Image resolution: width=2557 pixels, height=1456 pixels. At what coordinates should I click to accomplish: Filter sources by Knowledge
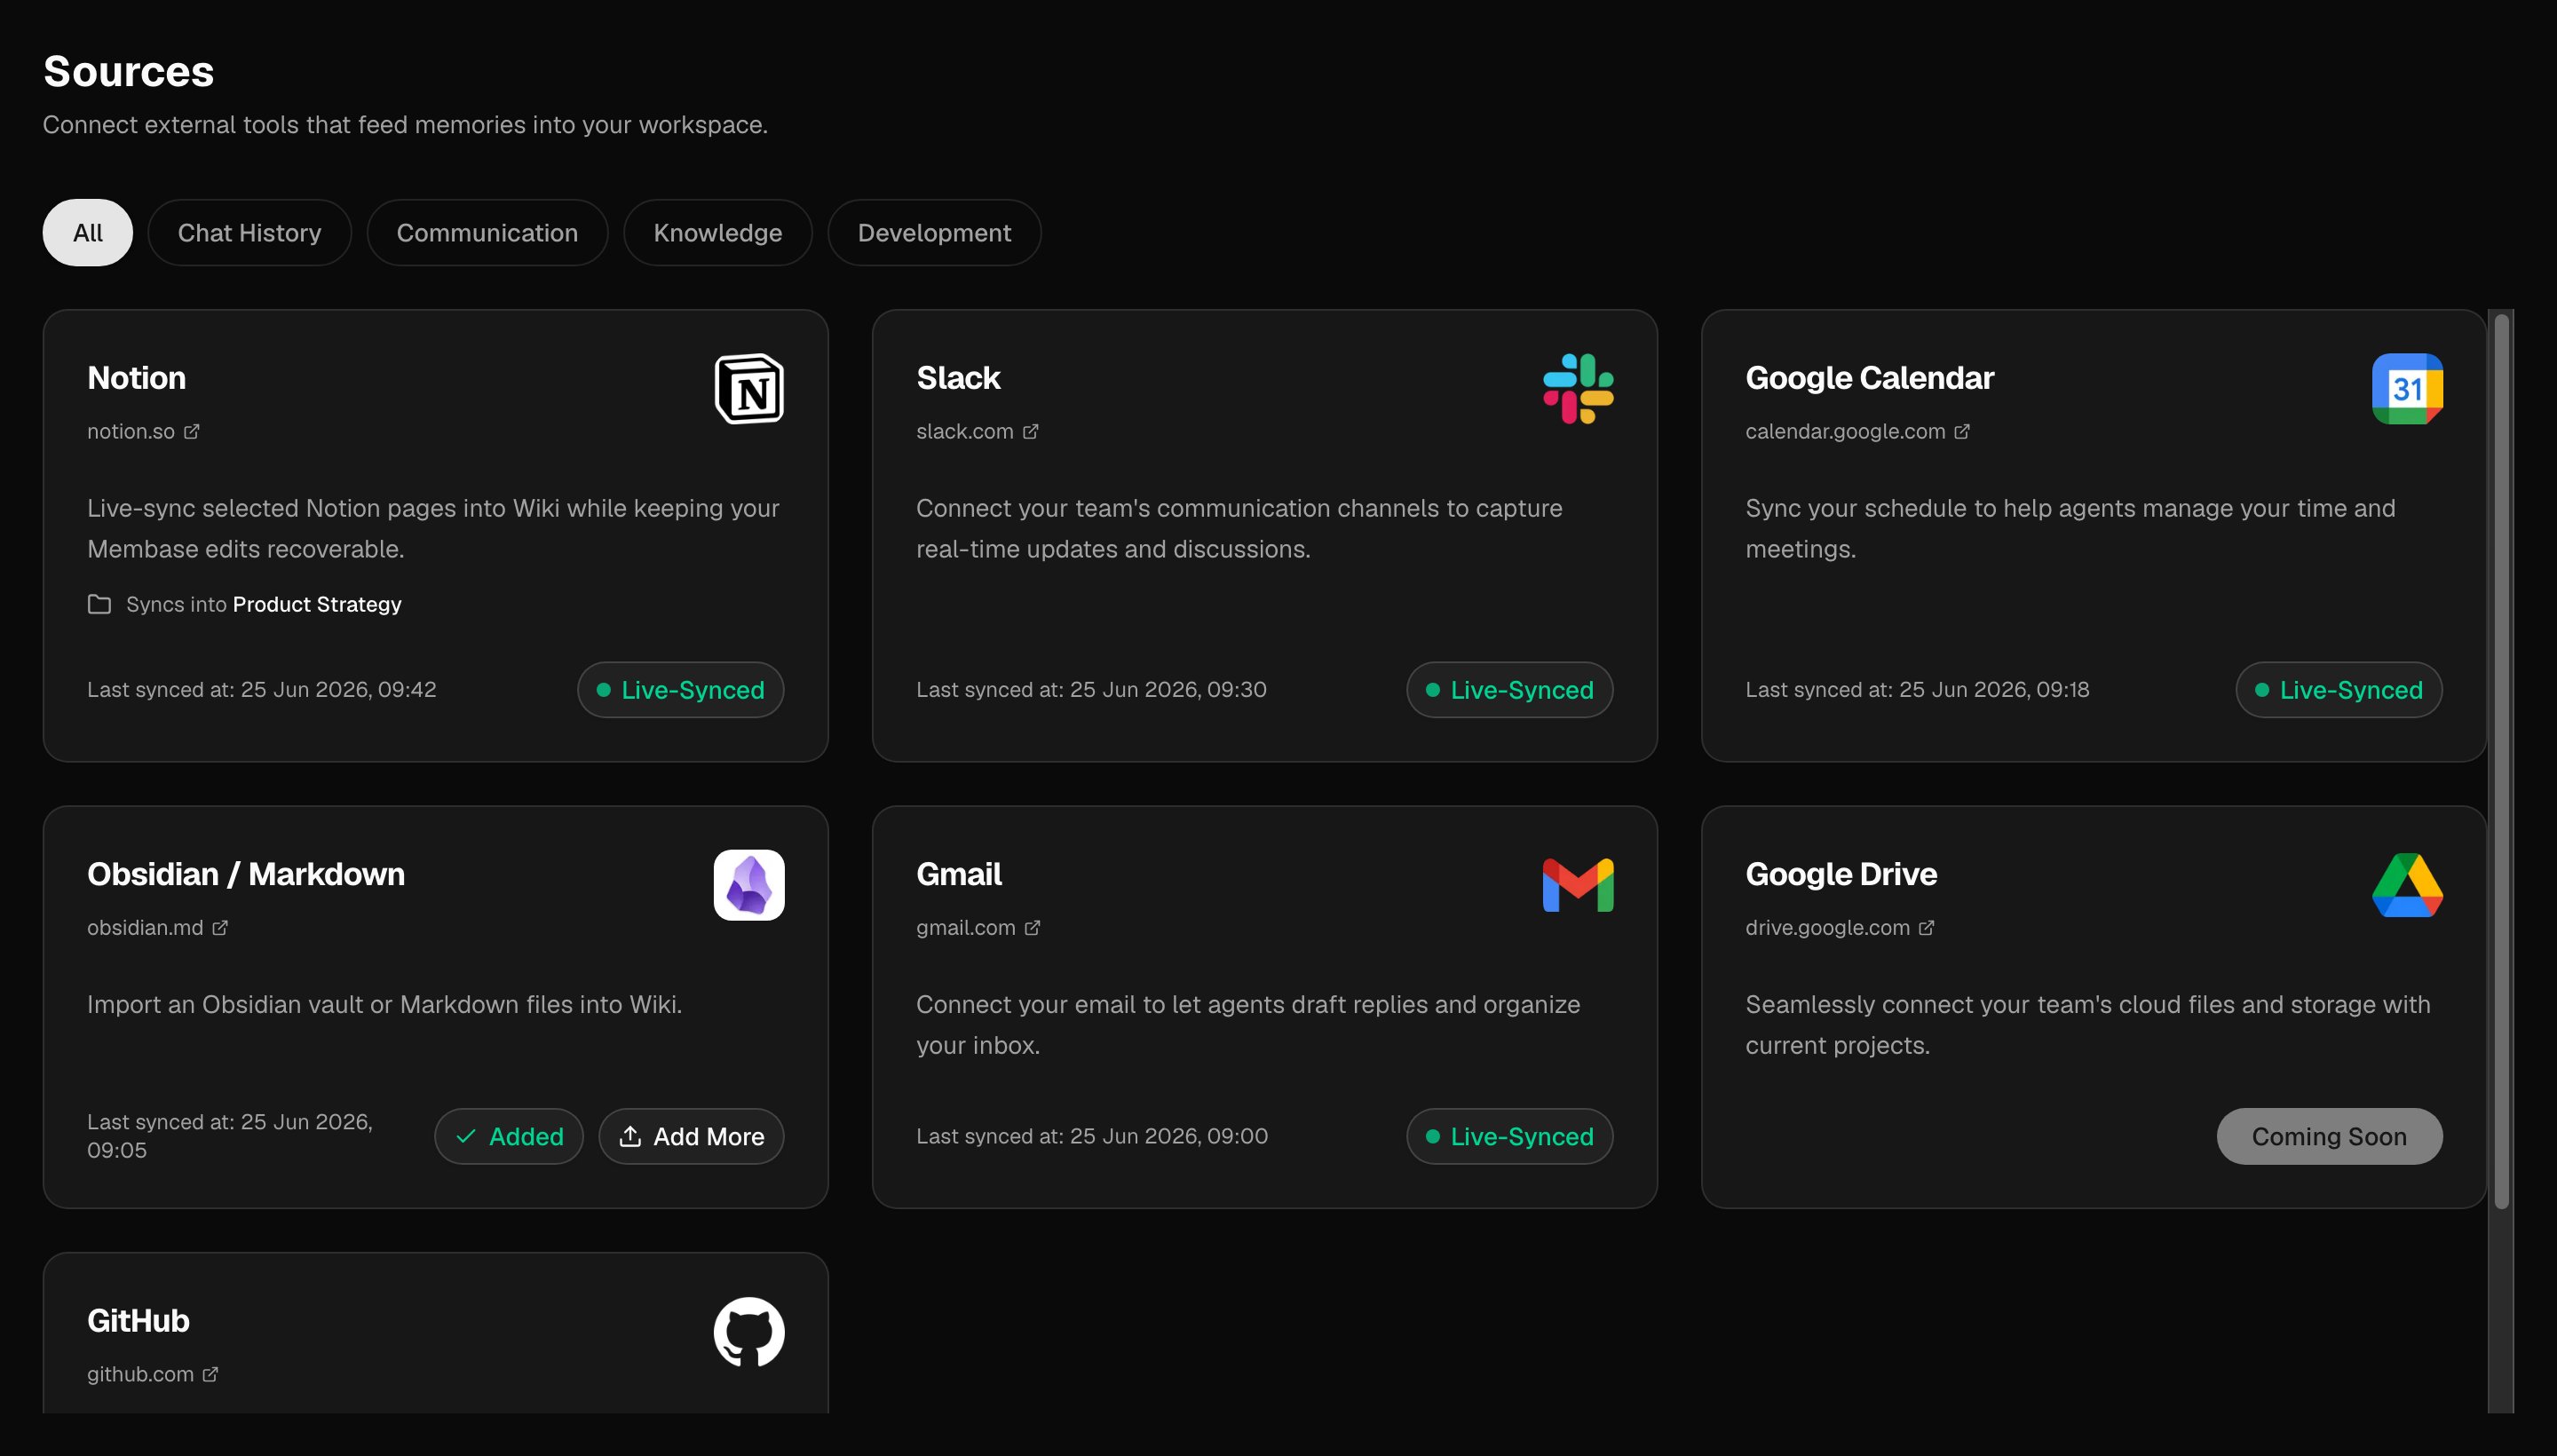(718, 232)
